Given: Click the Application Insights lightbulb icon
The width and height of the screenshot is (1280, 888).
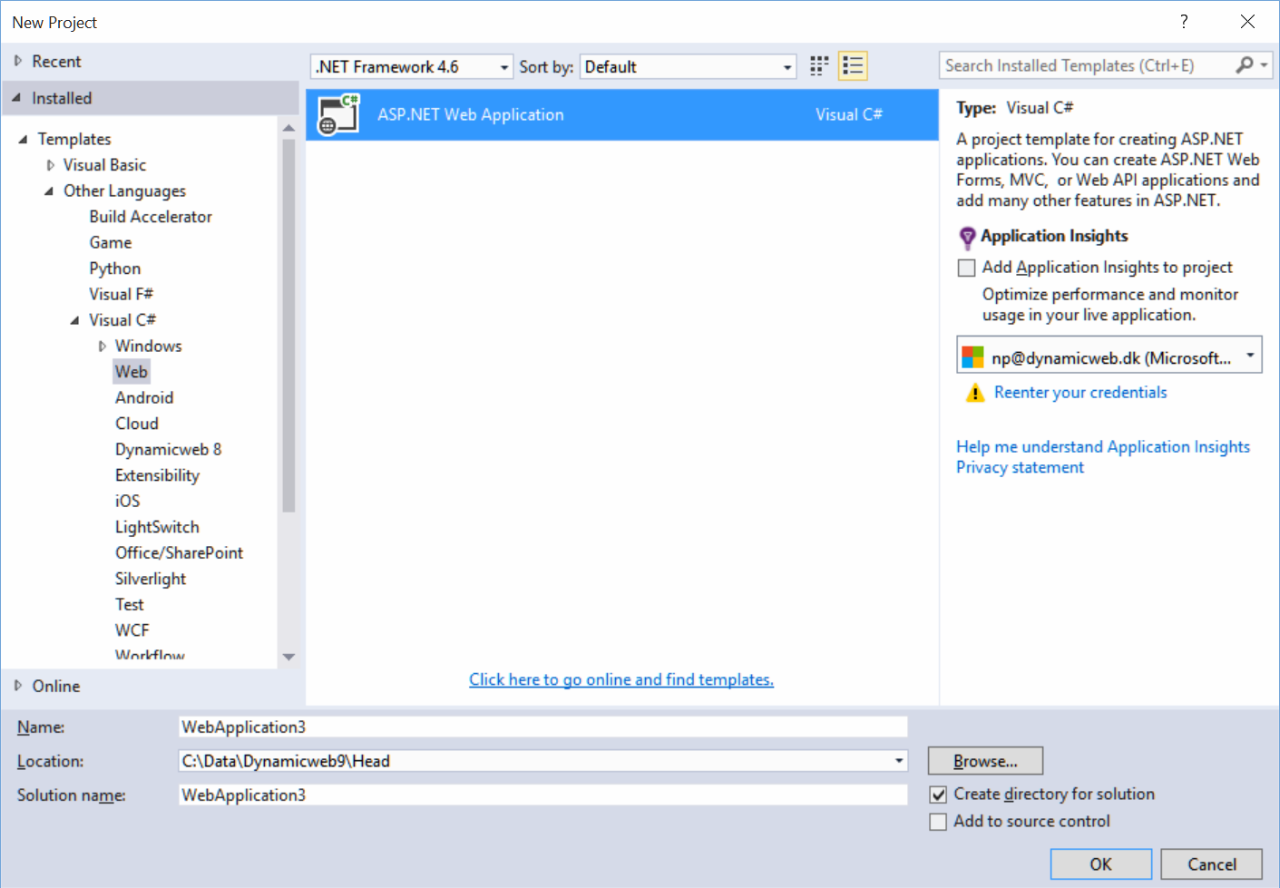Looking at the screenshot, I should pyautogui.click(x=967, y=237).
